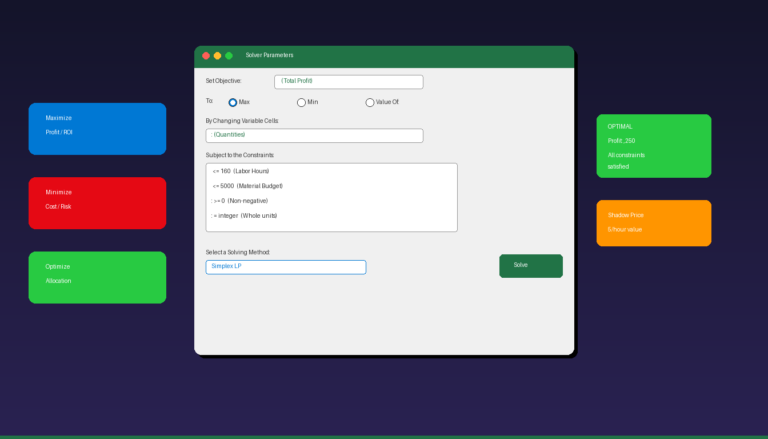Screen dimensions: 768x439
Task: Maximize the Solver window with green button
Action: [x=229, y=56]
